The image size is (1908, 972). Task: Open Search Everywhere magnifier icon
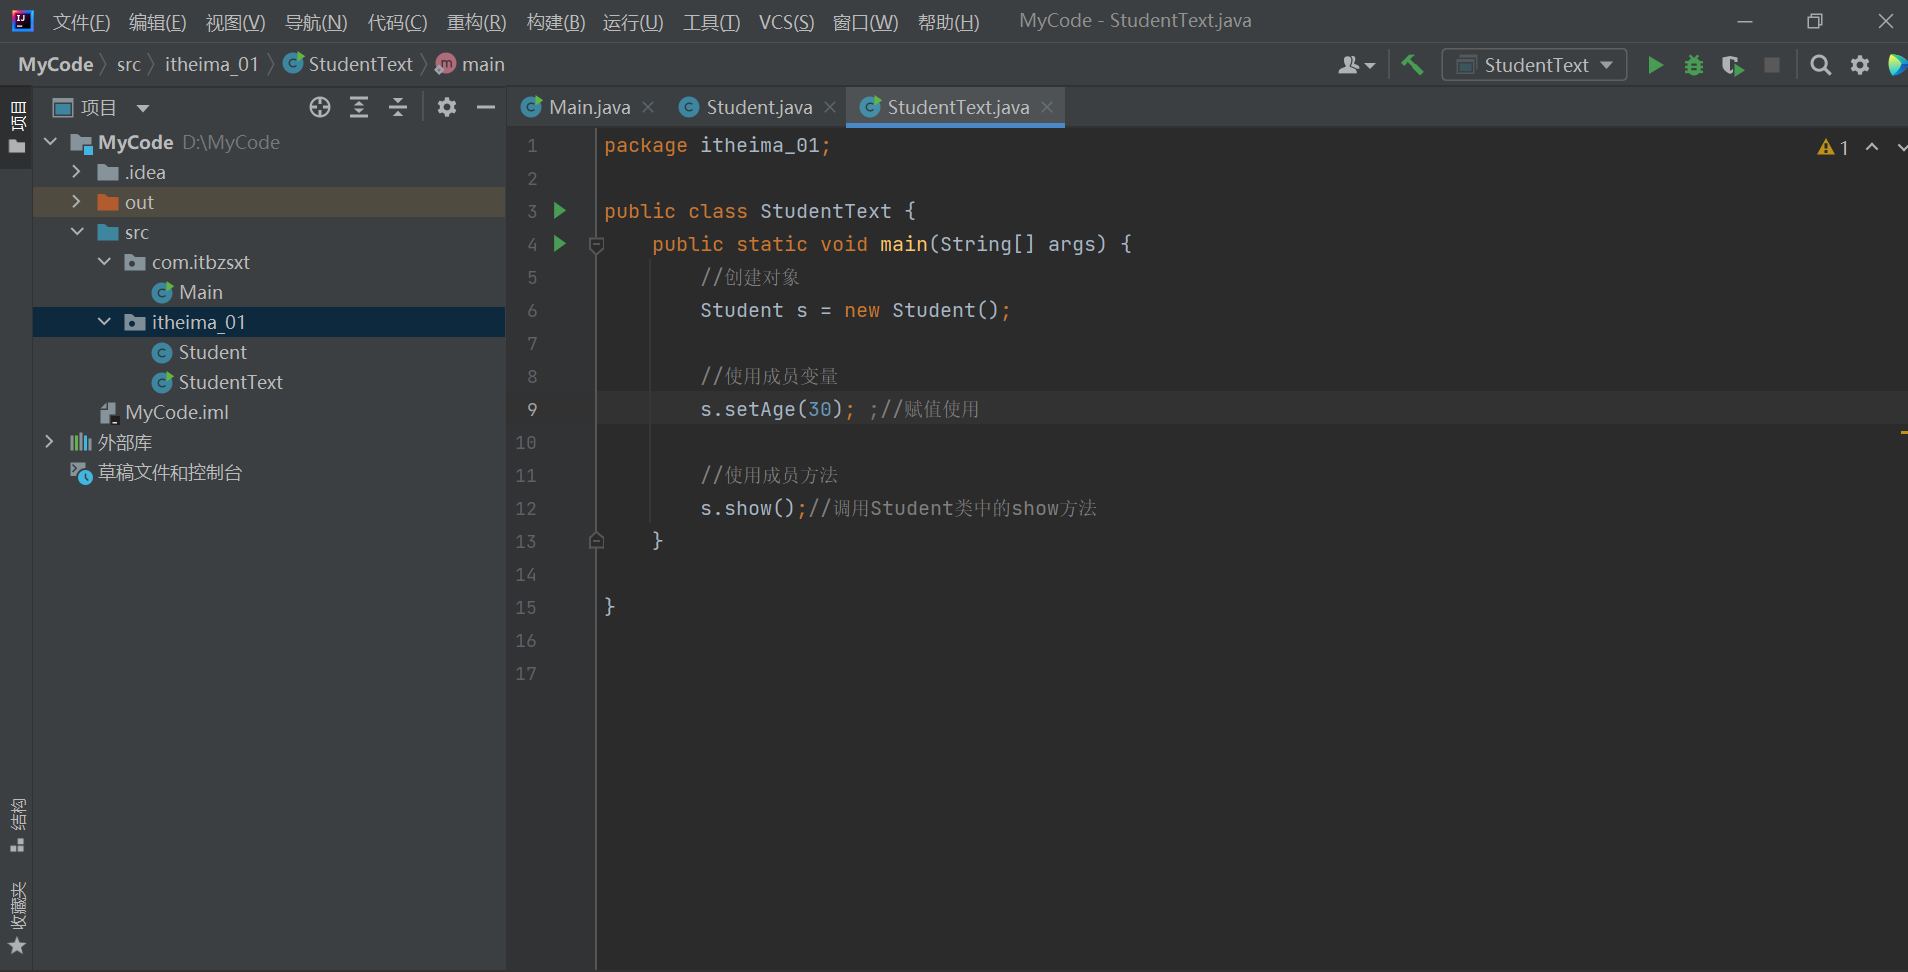tap(1821, 65)
